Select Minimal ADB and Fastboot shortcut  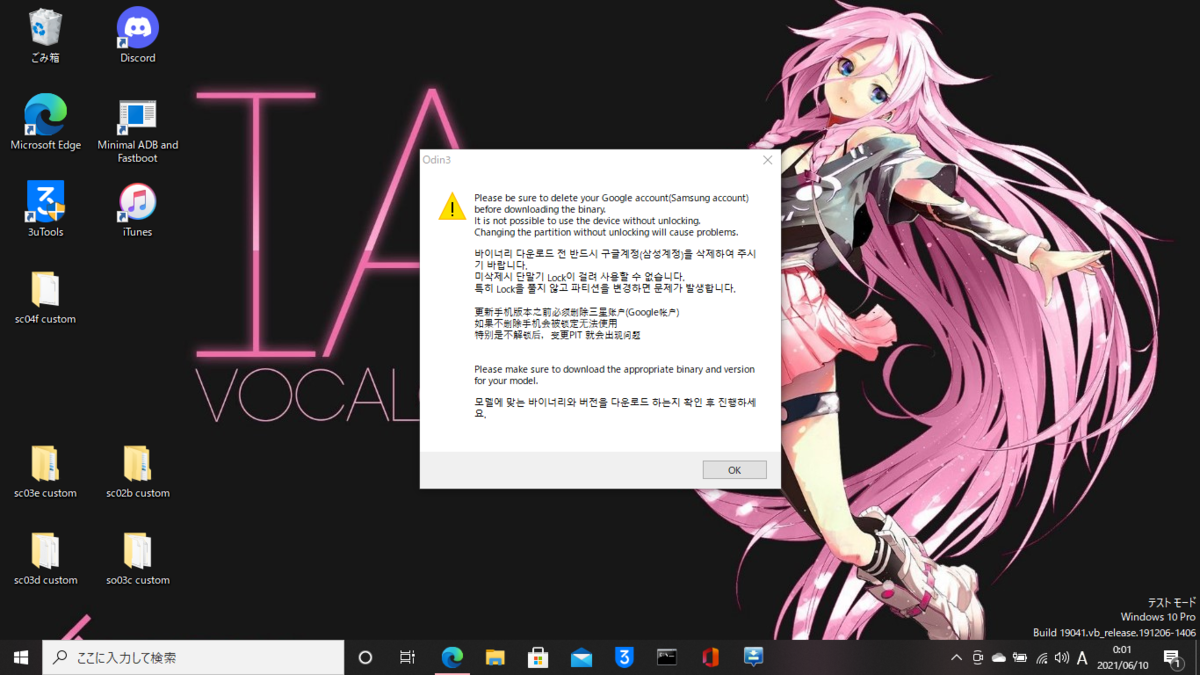pos(137,131)
